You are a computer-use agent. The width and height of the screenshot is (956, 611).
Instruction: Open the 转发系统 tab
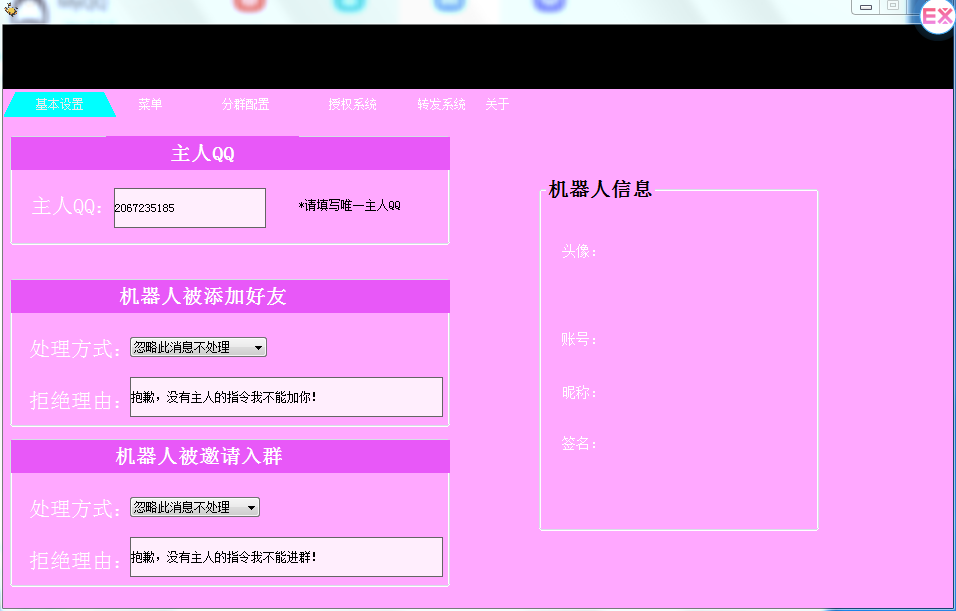tap(440, 104)
